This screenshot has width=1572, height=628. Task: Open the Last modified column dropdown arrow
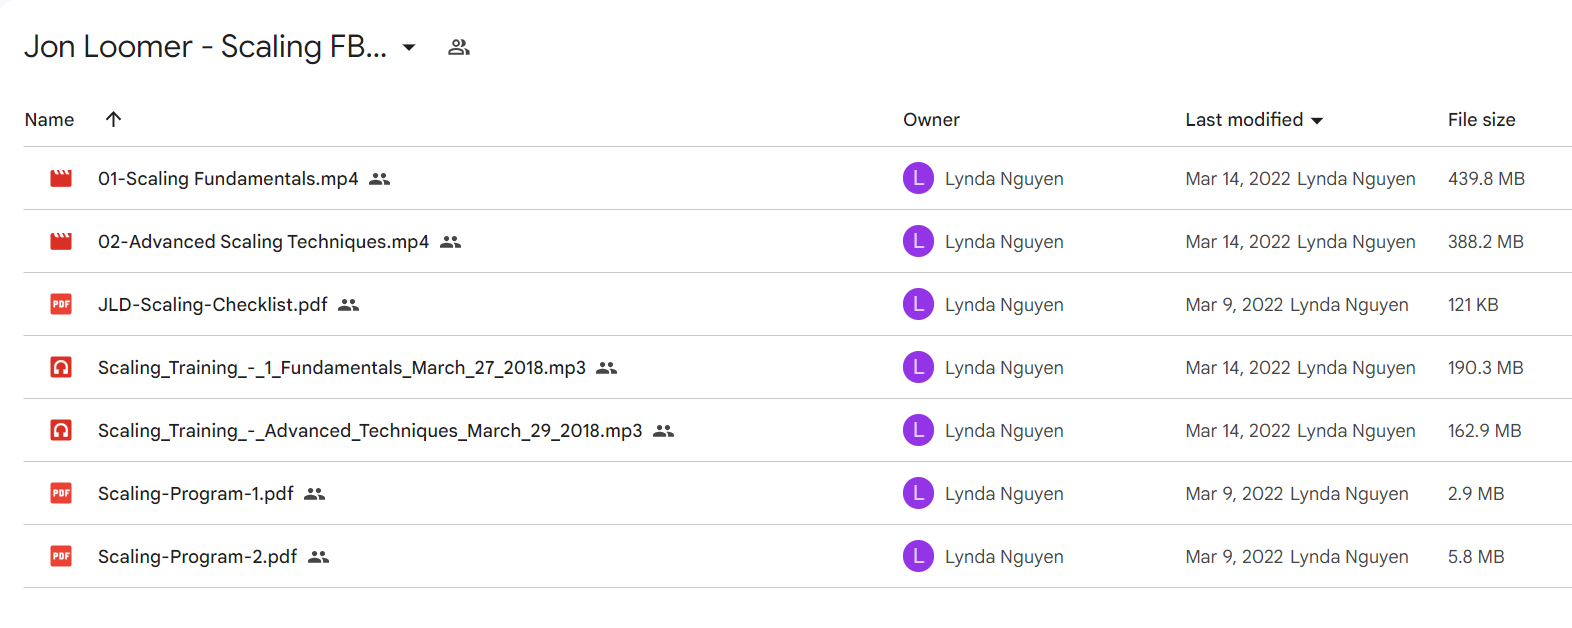pos(1317,120)
